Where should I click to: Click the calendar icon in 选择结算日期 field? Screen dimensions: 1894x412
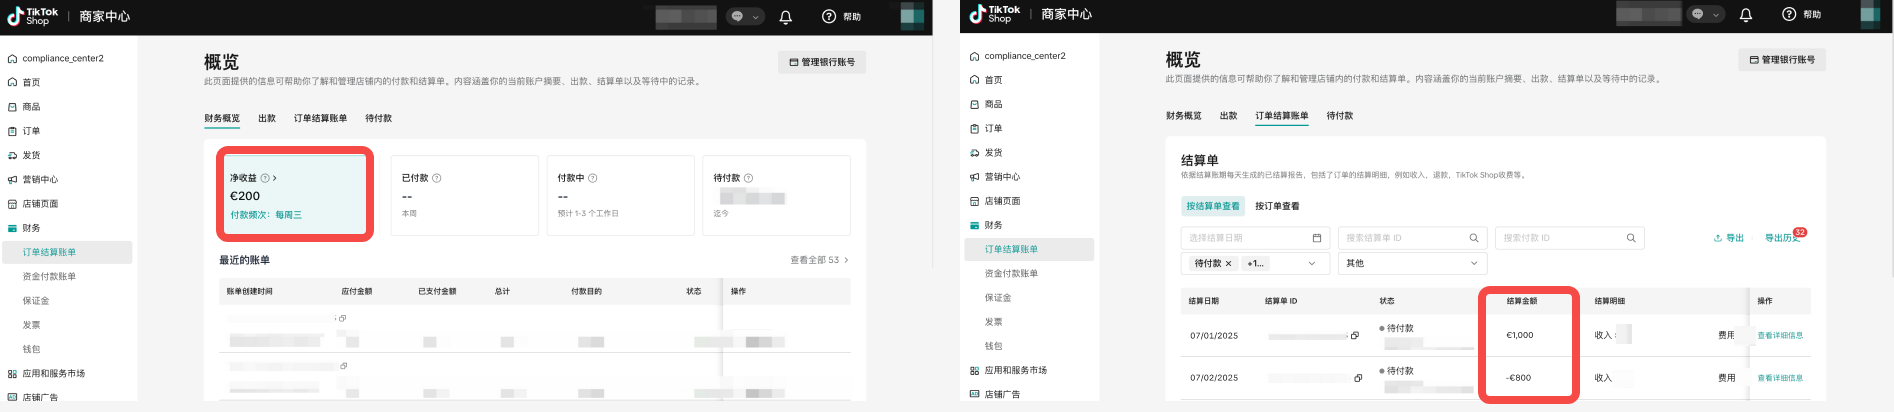(1316, 238)
